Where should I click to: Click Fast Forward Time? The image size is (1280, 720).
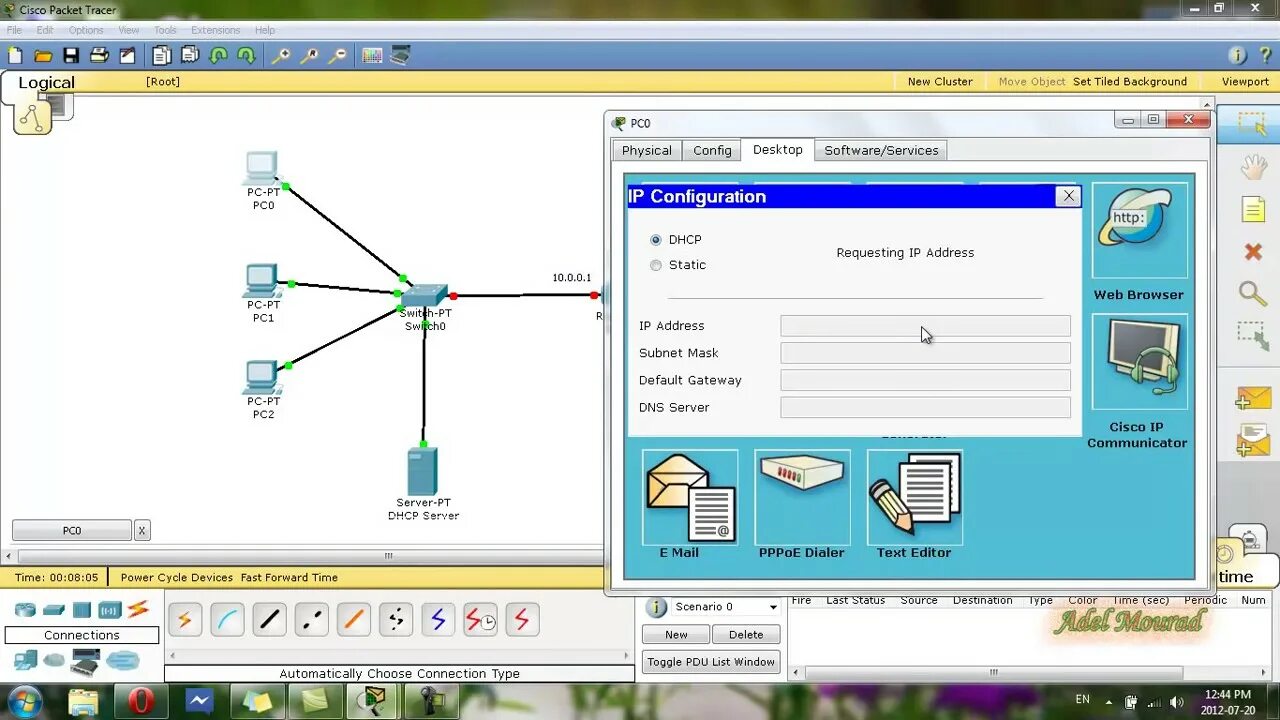pos(289,577)
